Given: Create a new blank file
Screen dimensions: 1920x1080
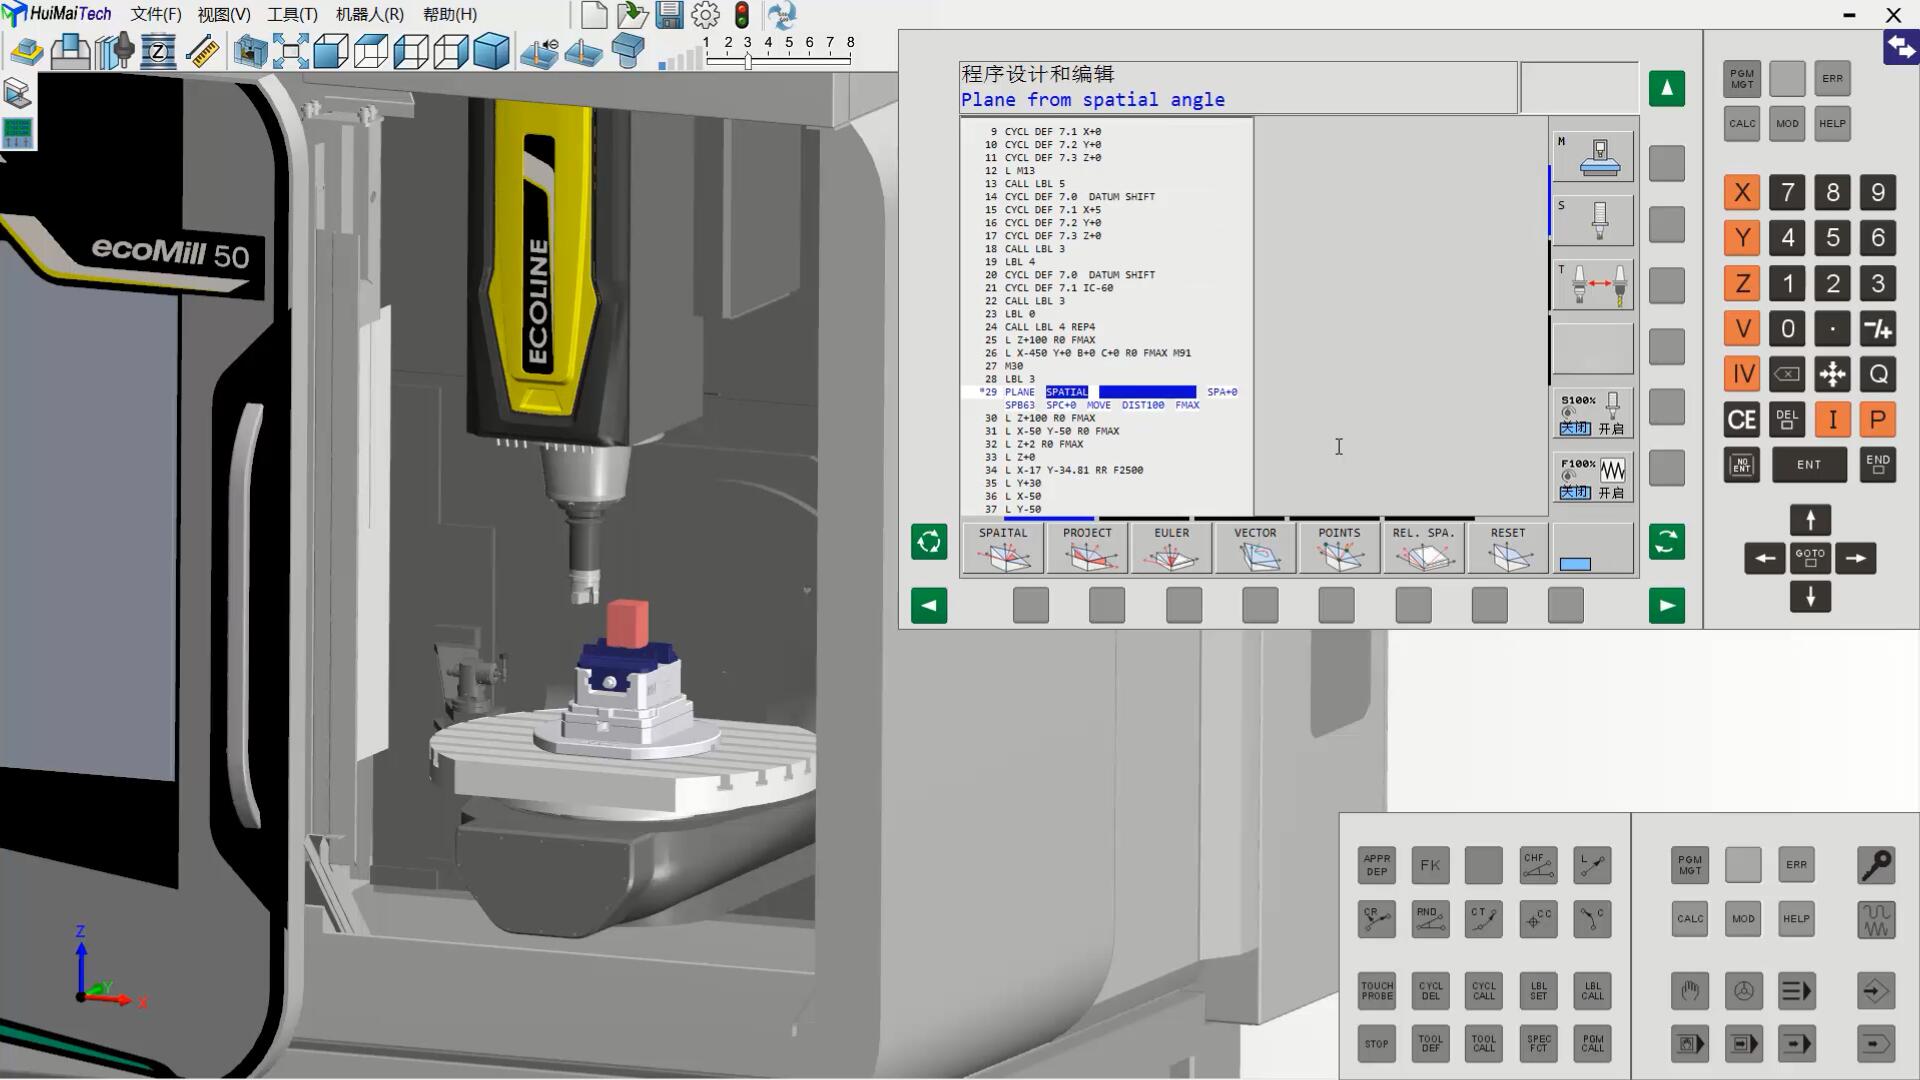Looking at the screenshot, I should click(x=594, y=14).
